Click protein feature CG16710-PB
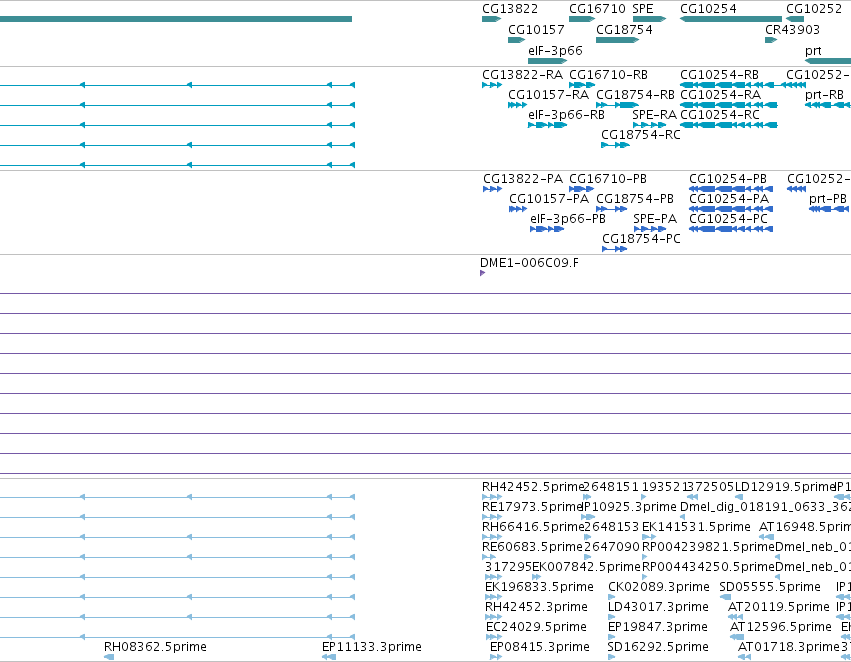The width and height of the screenshot is (851, 662). click(x=581, y=189)
